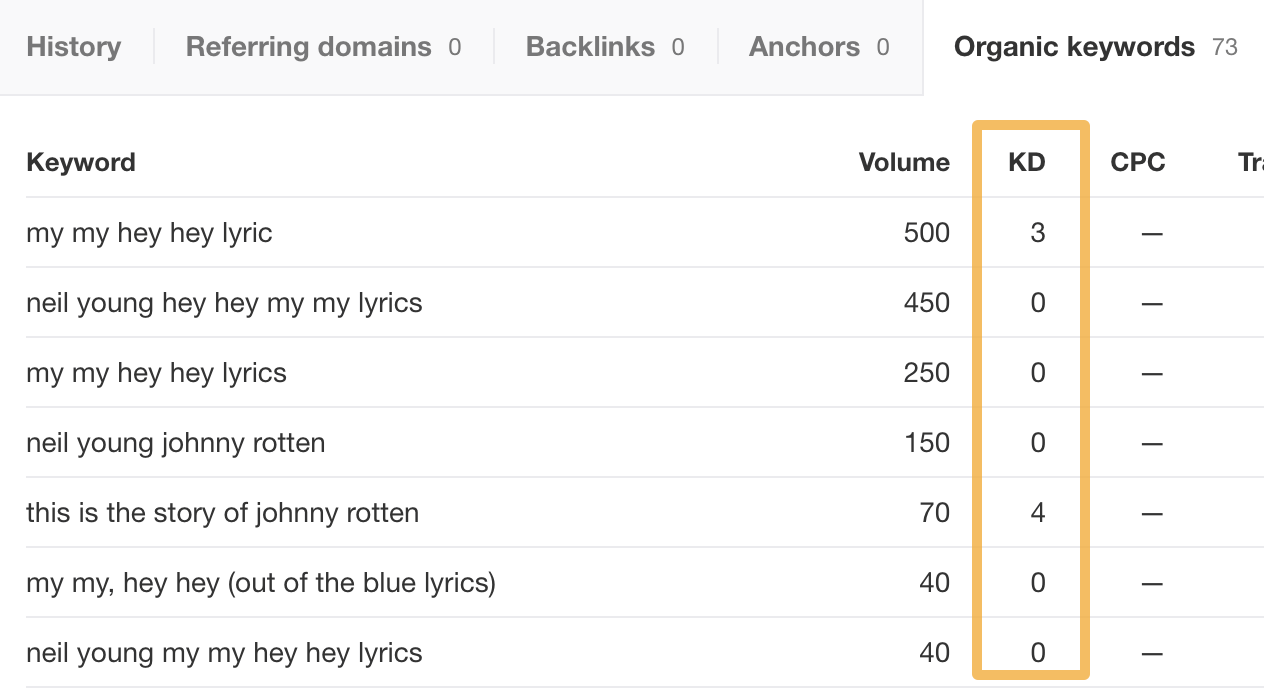The image size is (1264, 690).
Task: Open 'this is the story of johnny rotten'
Action: point(221,512)
